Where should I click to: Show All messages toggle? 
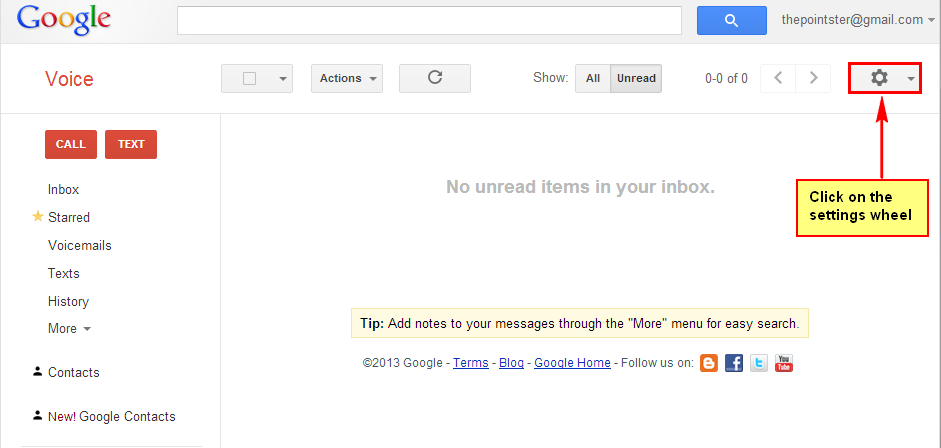(x=593, y=79)
